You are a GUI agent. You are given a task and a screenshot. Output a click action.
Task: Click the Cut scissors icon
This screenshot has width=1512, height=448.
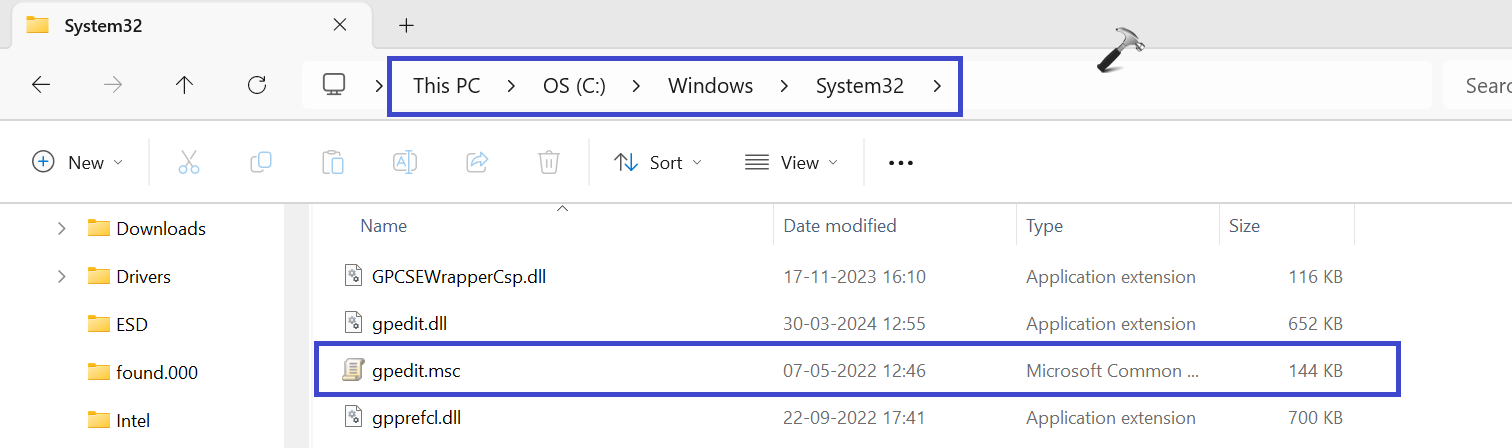189,162
